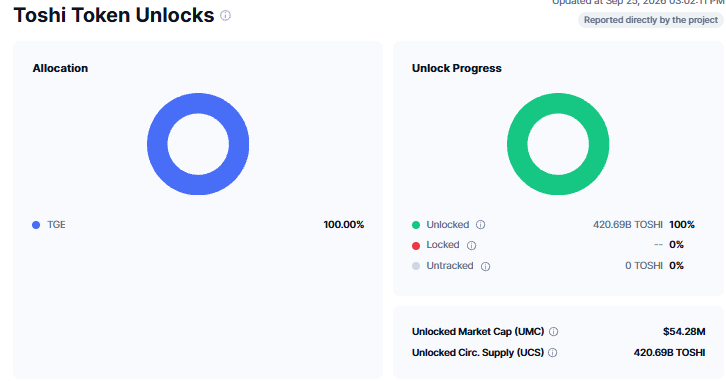Open info tooltip for Unlocked Market Cap (UMC)
Viewport: 726px width, 381px height.
coord(553,331)
